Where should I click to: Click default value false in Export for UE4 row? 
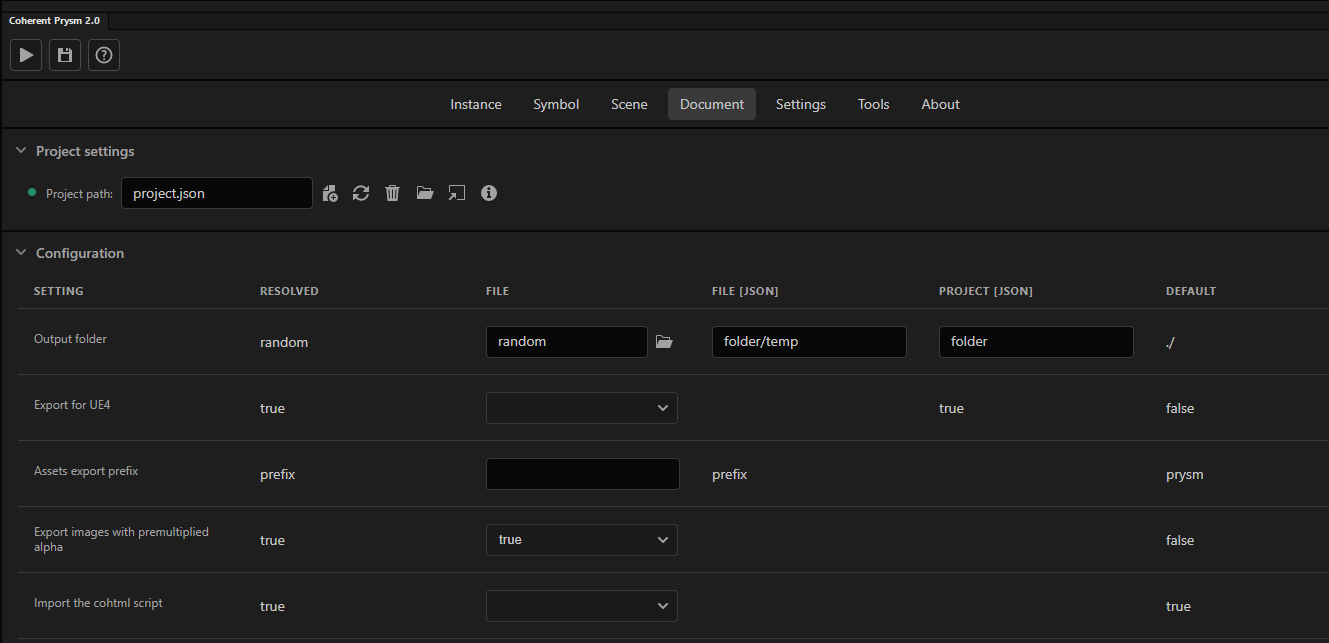1180,408
